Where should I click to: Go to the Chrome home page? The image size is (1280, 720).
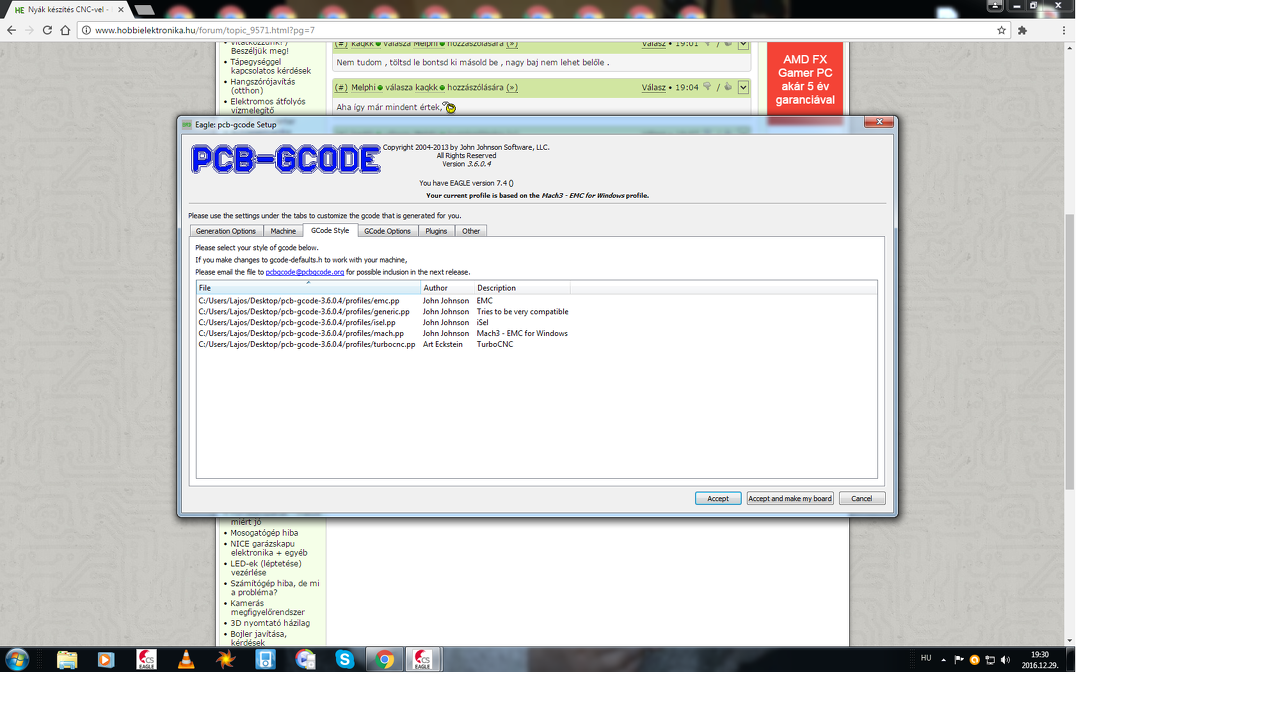[x=65, y=30]
